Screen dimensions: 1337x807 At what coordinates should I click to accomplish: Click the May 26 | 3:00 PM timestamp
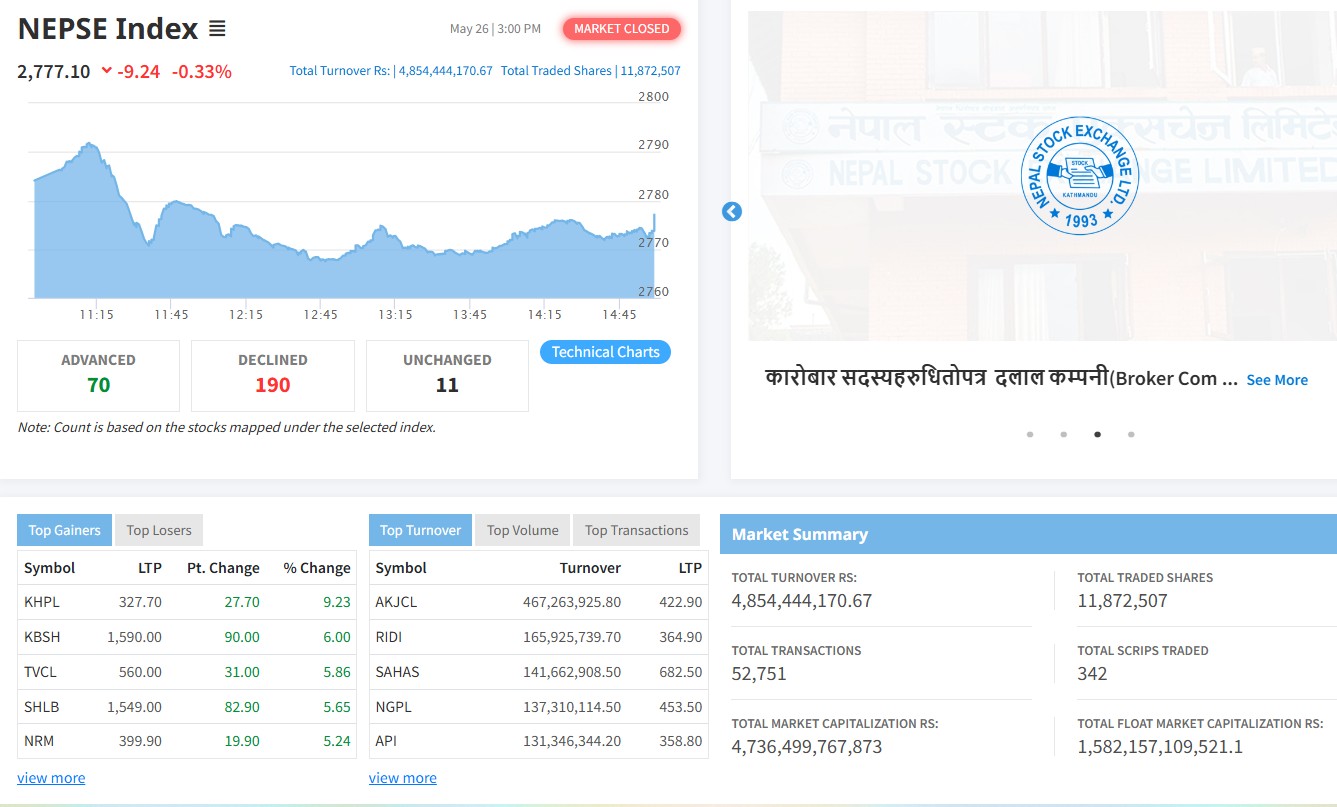(x=495, y=29)
